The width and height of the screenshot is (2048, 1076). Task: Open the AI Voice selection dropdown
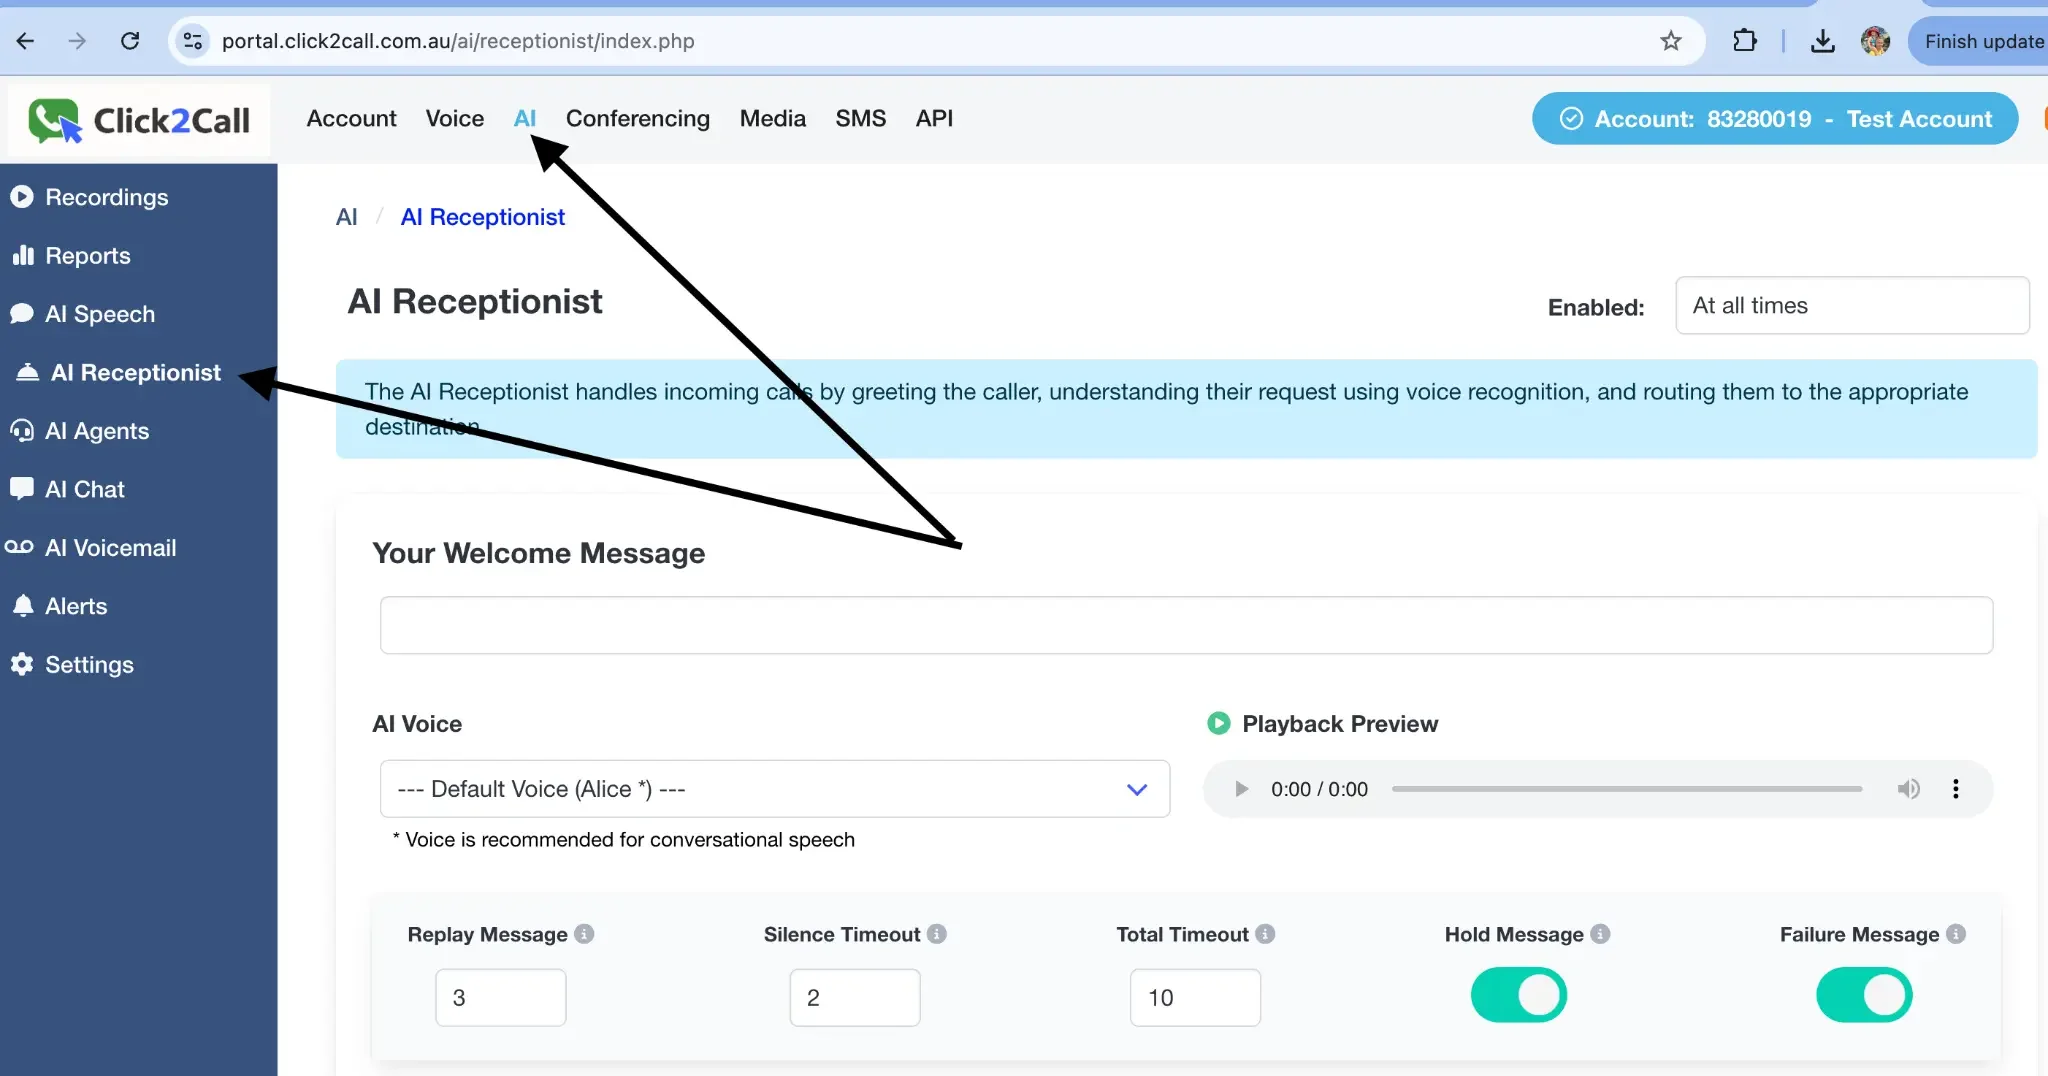(x=774, y=789)
